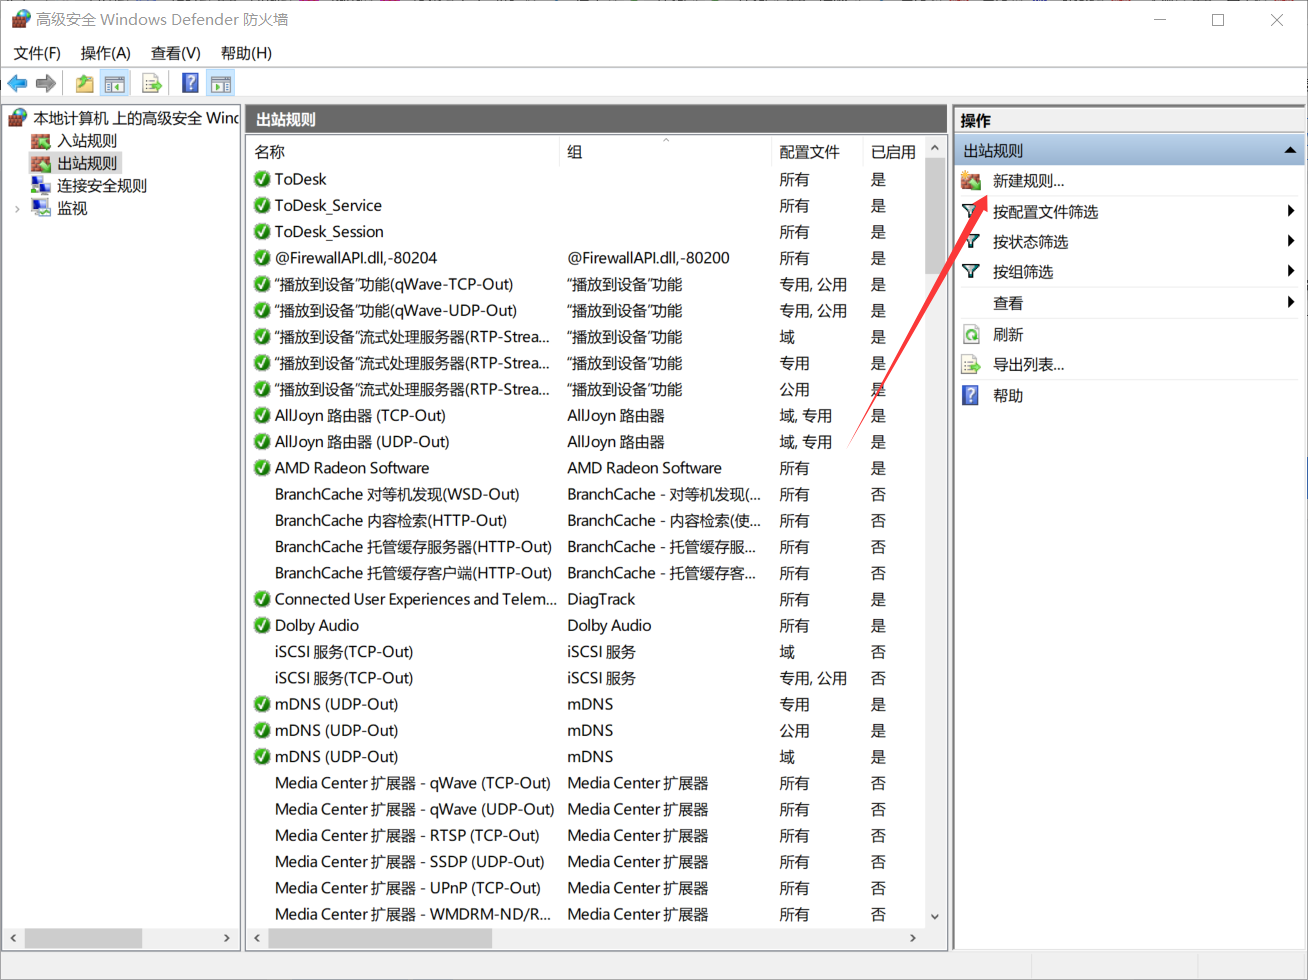Click the back arrow toolbar icon
Screen dimensions: 1308x980
click(x=17, y=84)
